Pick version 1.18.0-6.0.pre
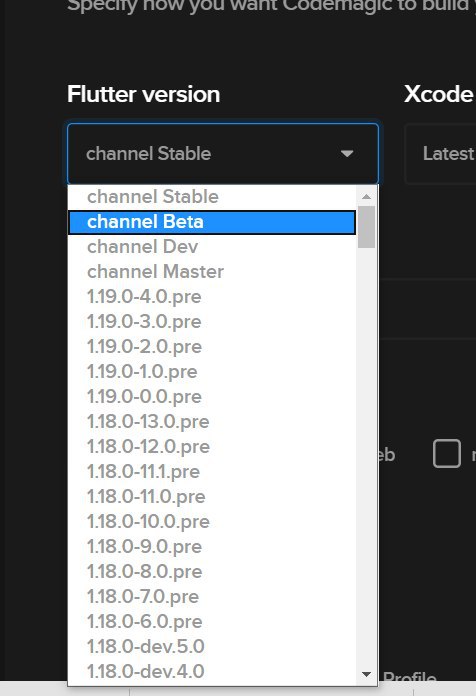The image size is (476, 696). (x=212, y=621)
